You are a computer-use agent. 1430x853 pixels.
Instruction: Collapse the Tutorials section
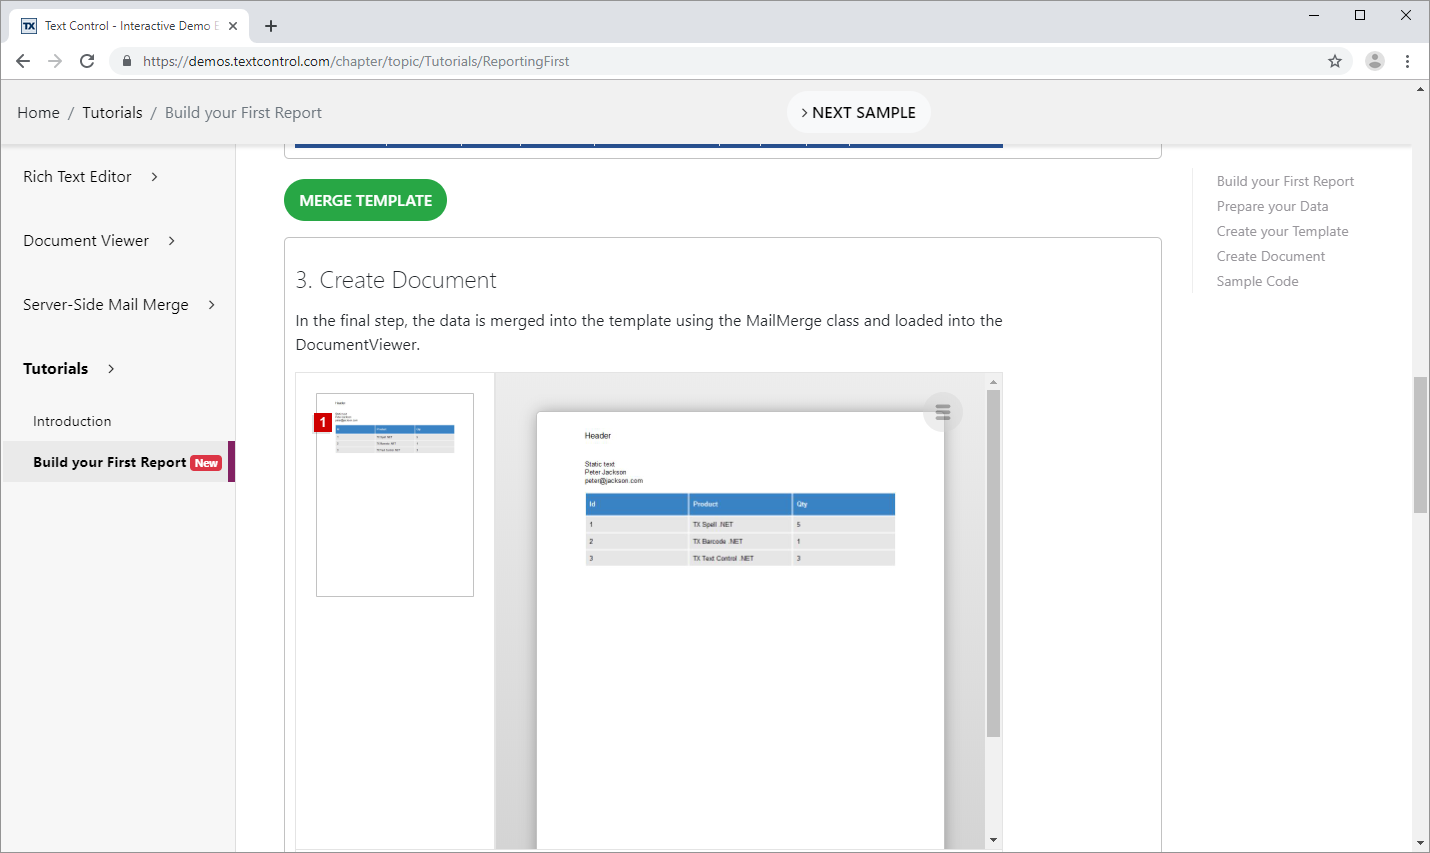(x=69, y=369)
